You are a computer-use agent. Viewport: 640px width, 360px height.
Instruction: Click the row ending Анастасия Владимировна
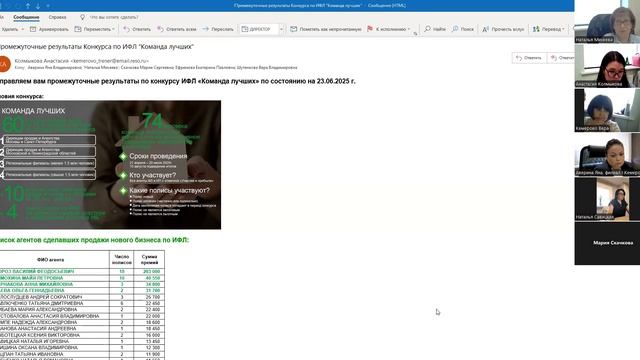pos(82,316)
